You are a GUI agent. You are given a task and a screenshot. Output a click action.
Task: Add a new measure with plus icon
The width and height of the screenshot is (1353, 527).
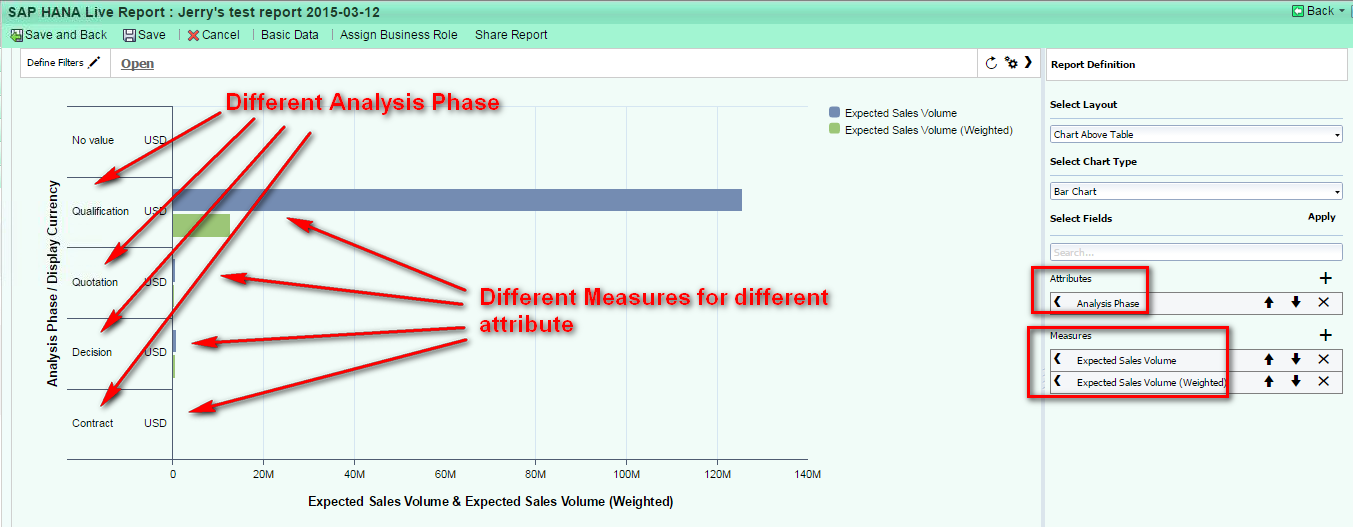coord(1326,336)
